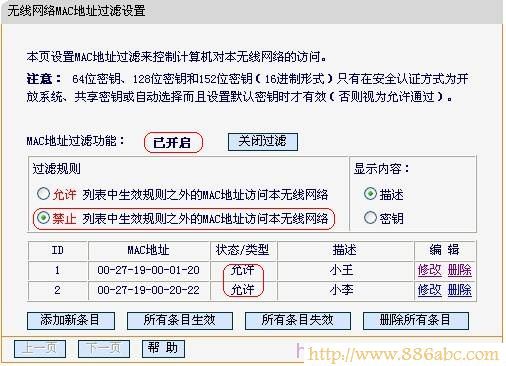Click 删除 link for entry 小李
Screen dimensions: 506x366
coord(460,290)
